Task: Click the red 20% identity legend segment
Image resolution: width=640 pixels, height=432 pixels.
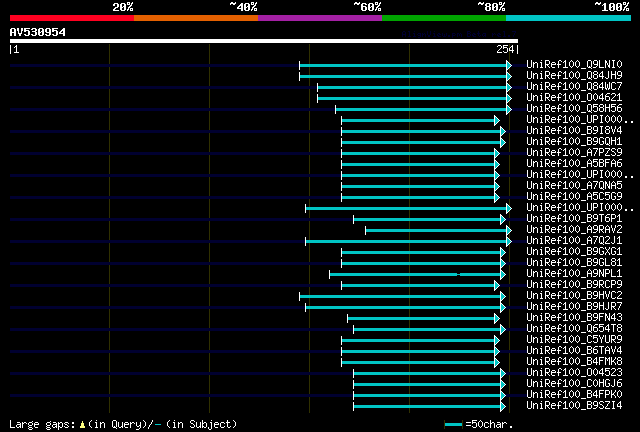Action: [72, 18]
